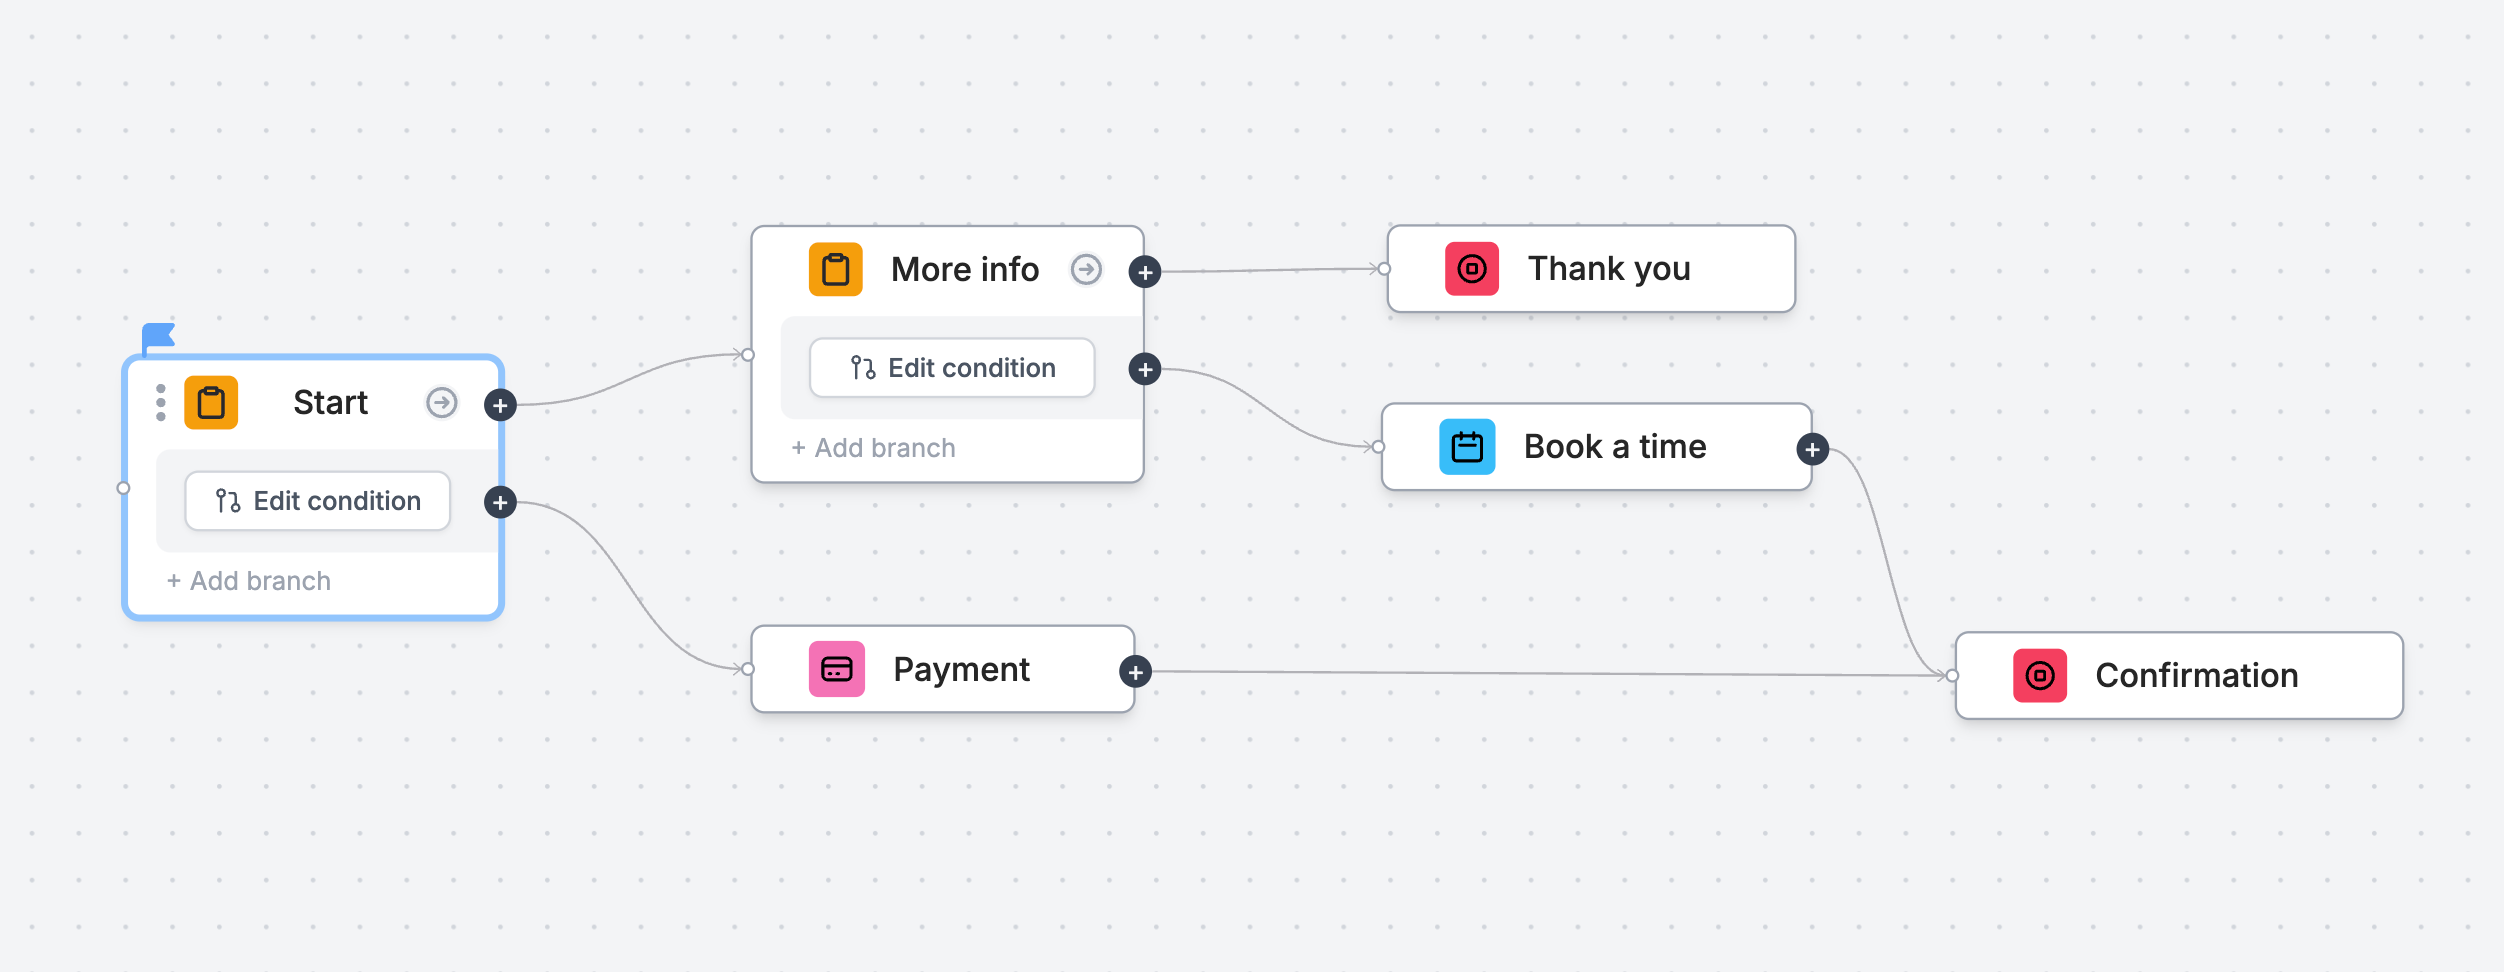The image size is (2504, 972).
Task: Click the plus connector beside the Start title
Action: point(500,406)
